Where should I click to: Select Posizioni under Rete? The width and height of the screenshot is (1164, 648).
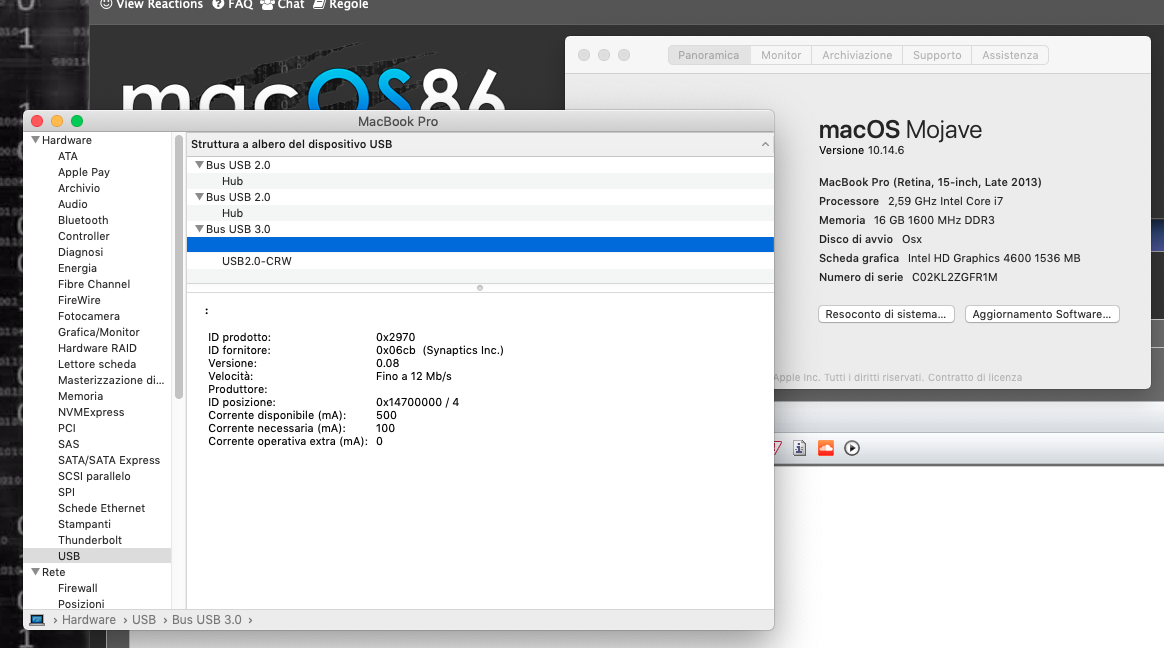pyautogui.click(x=81, y=604)
